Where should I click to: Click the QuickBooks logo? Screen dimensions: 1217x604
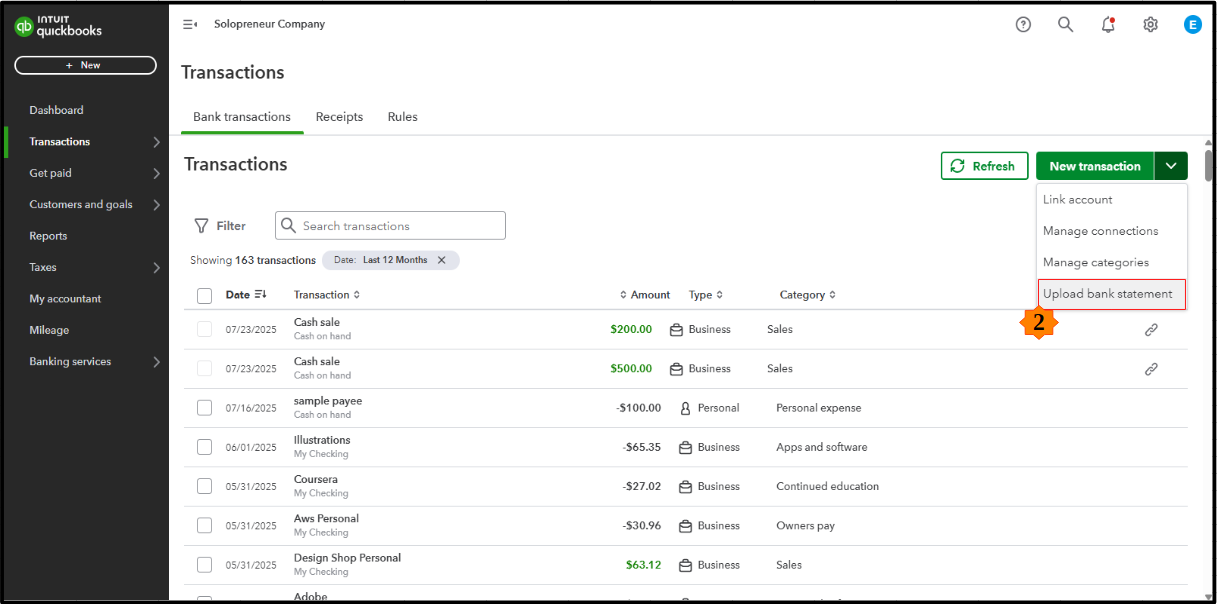58,26
